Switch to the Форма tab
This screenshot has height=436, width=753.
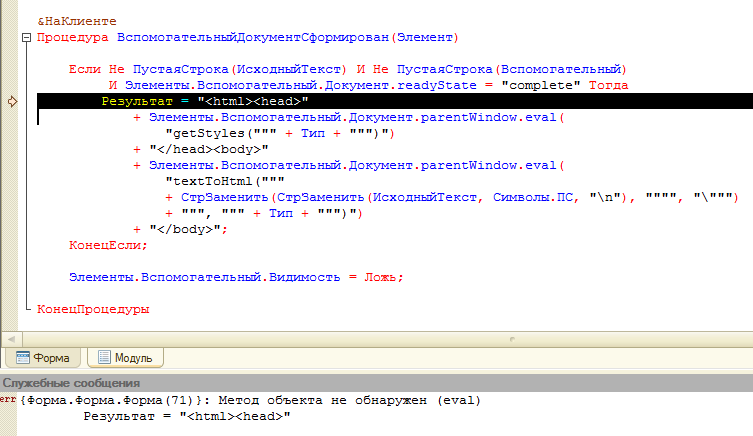point(43,358)
